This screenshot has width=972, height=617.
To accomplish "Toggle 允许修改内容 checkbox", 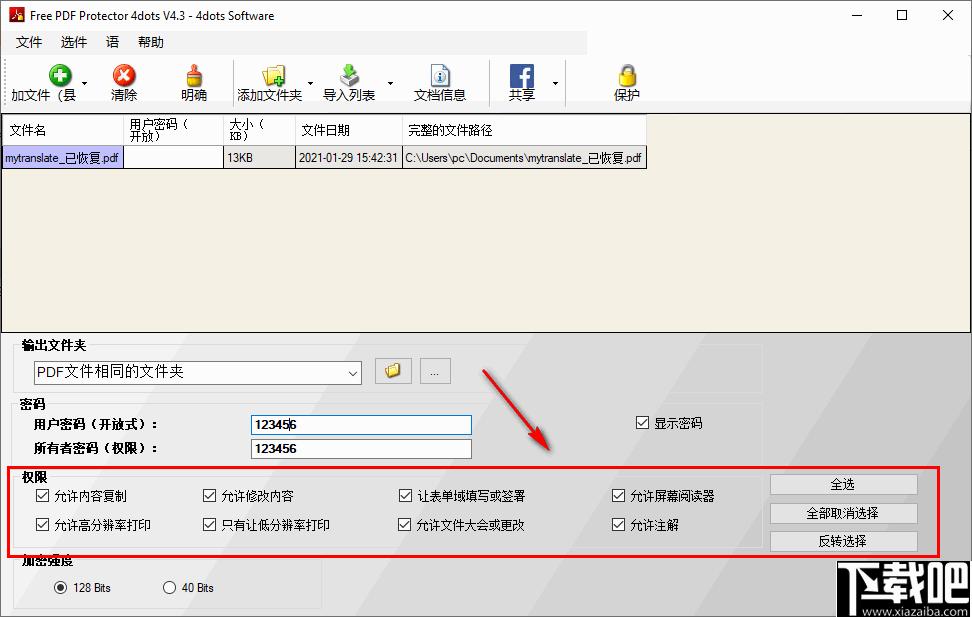I will 209,495.
